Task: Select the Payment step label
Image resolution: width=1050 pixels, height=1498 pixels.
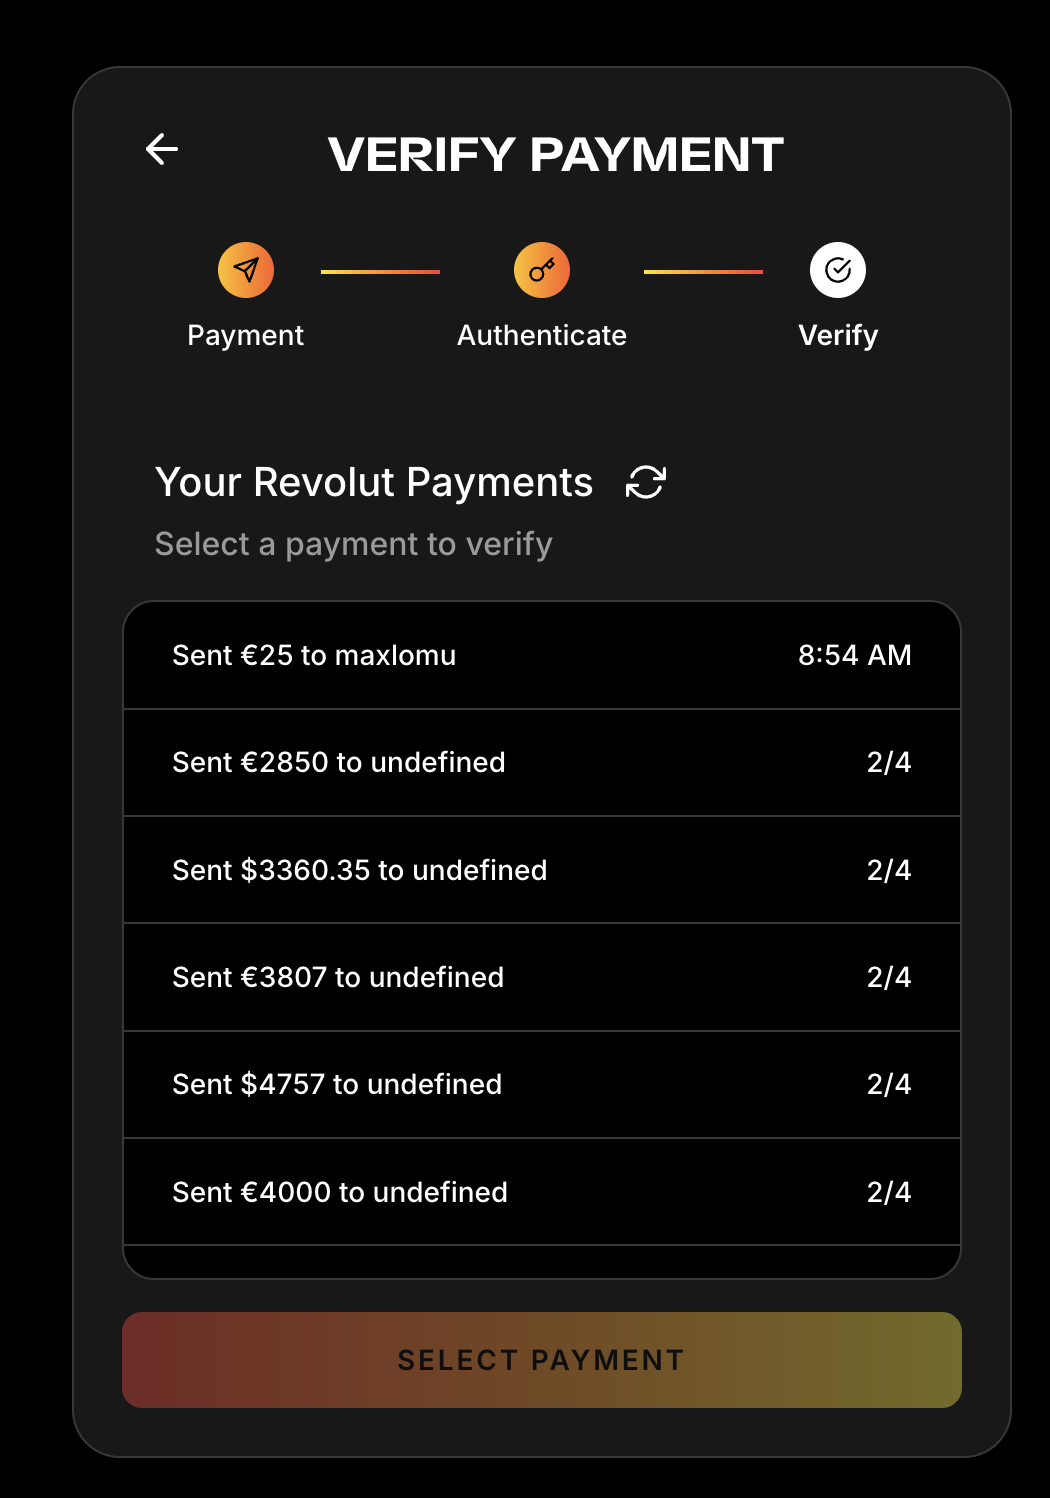Action: 246,335
